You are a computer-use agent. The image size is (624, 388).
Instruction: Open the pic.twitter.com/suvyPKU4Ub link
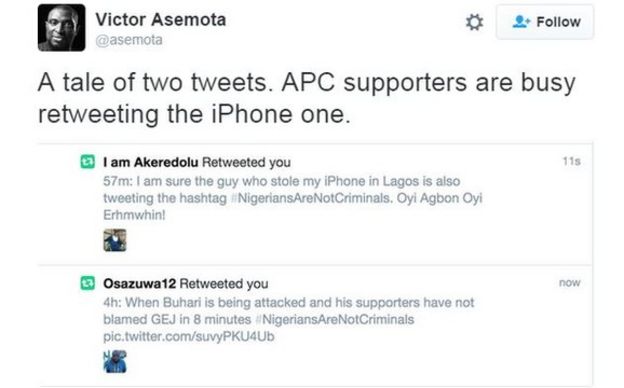pyautogui.click(x=189, y=337)
